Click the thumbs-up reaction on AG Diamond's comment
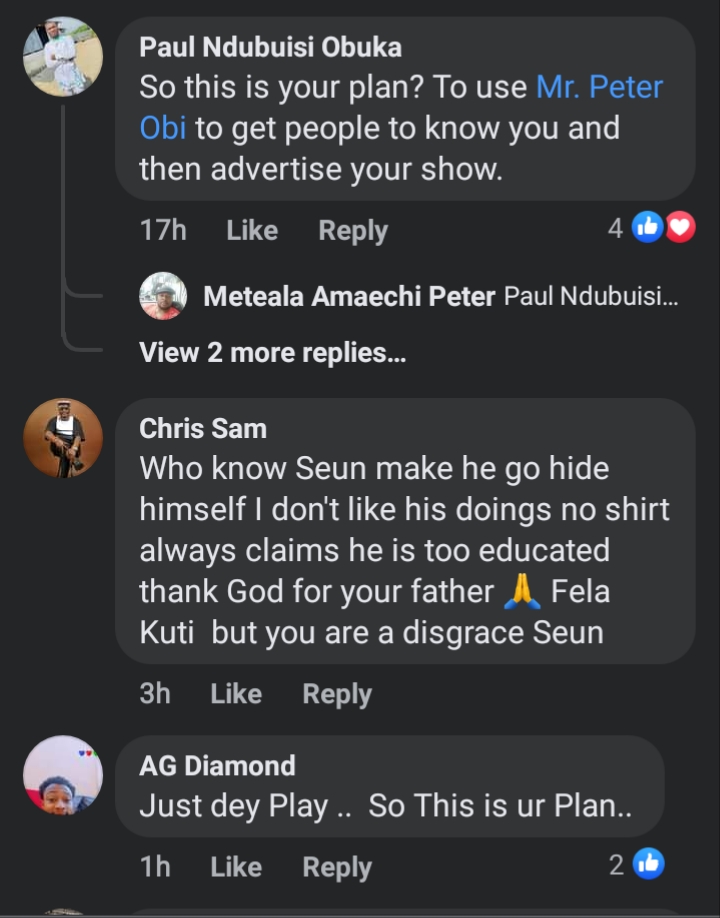The height and width of the screenshot is (918, 720). coord(648,865)
